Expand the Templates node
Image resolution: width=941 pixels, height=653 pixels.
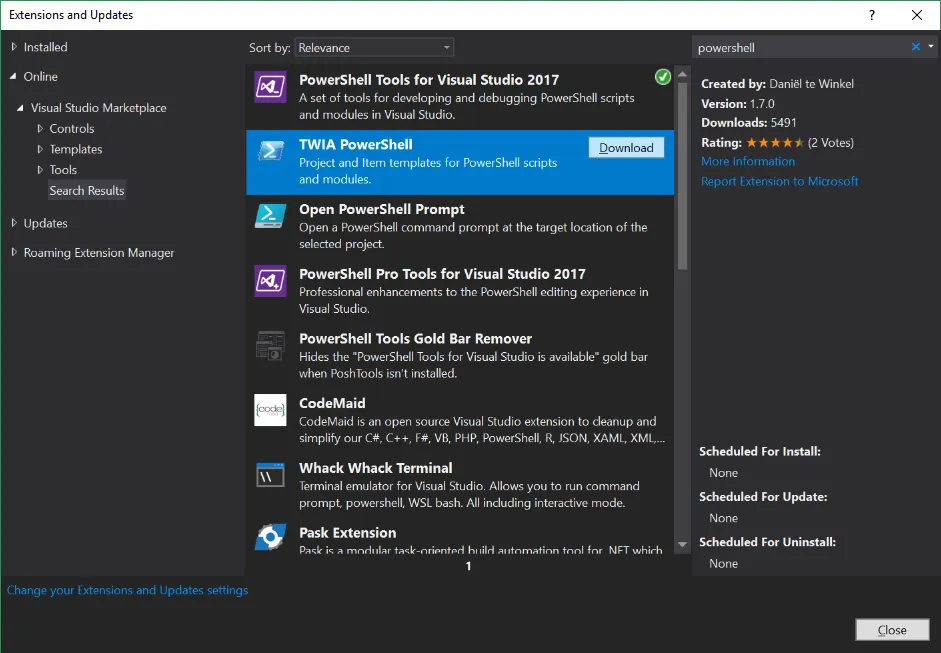tap(40, 149)
